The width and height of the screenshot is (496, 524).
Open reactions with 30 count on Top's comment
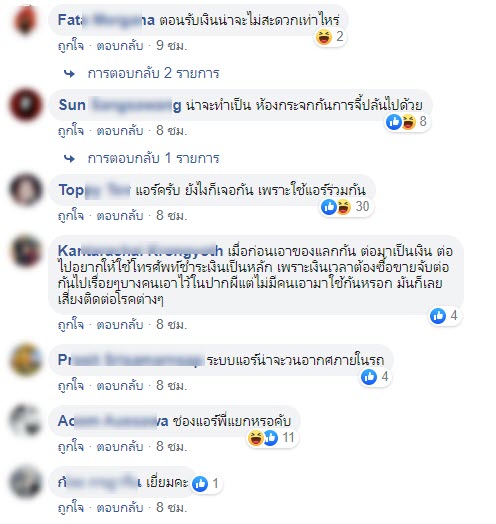coord(346,207)
